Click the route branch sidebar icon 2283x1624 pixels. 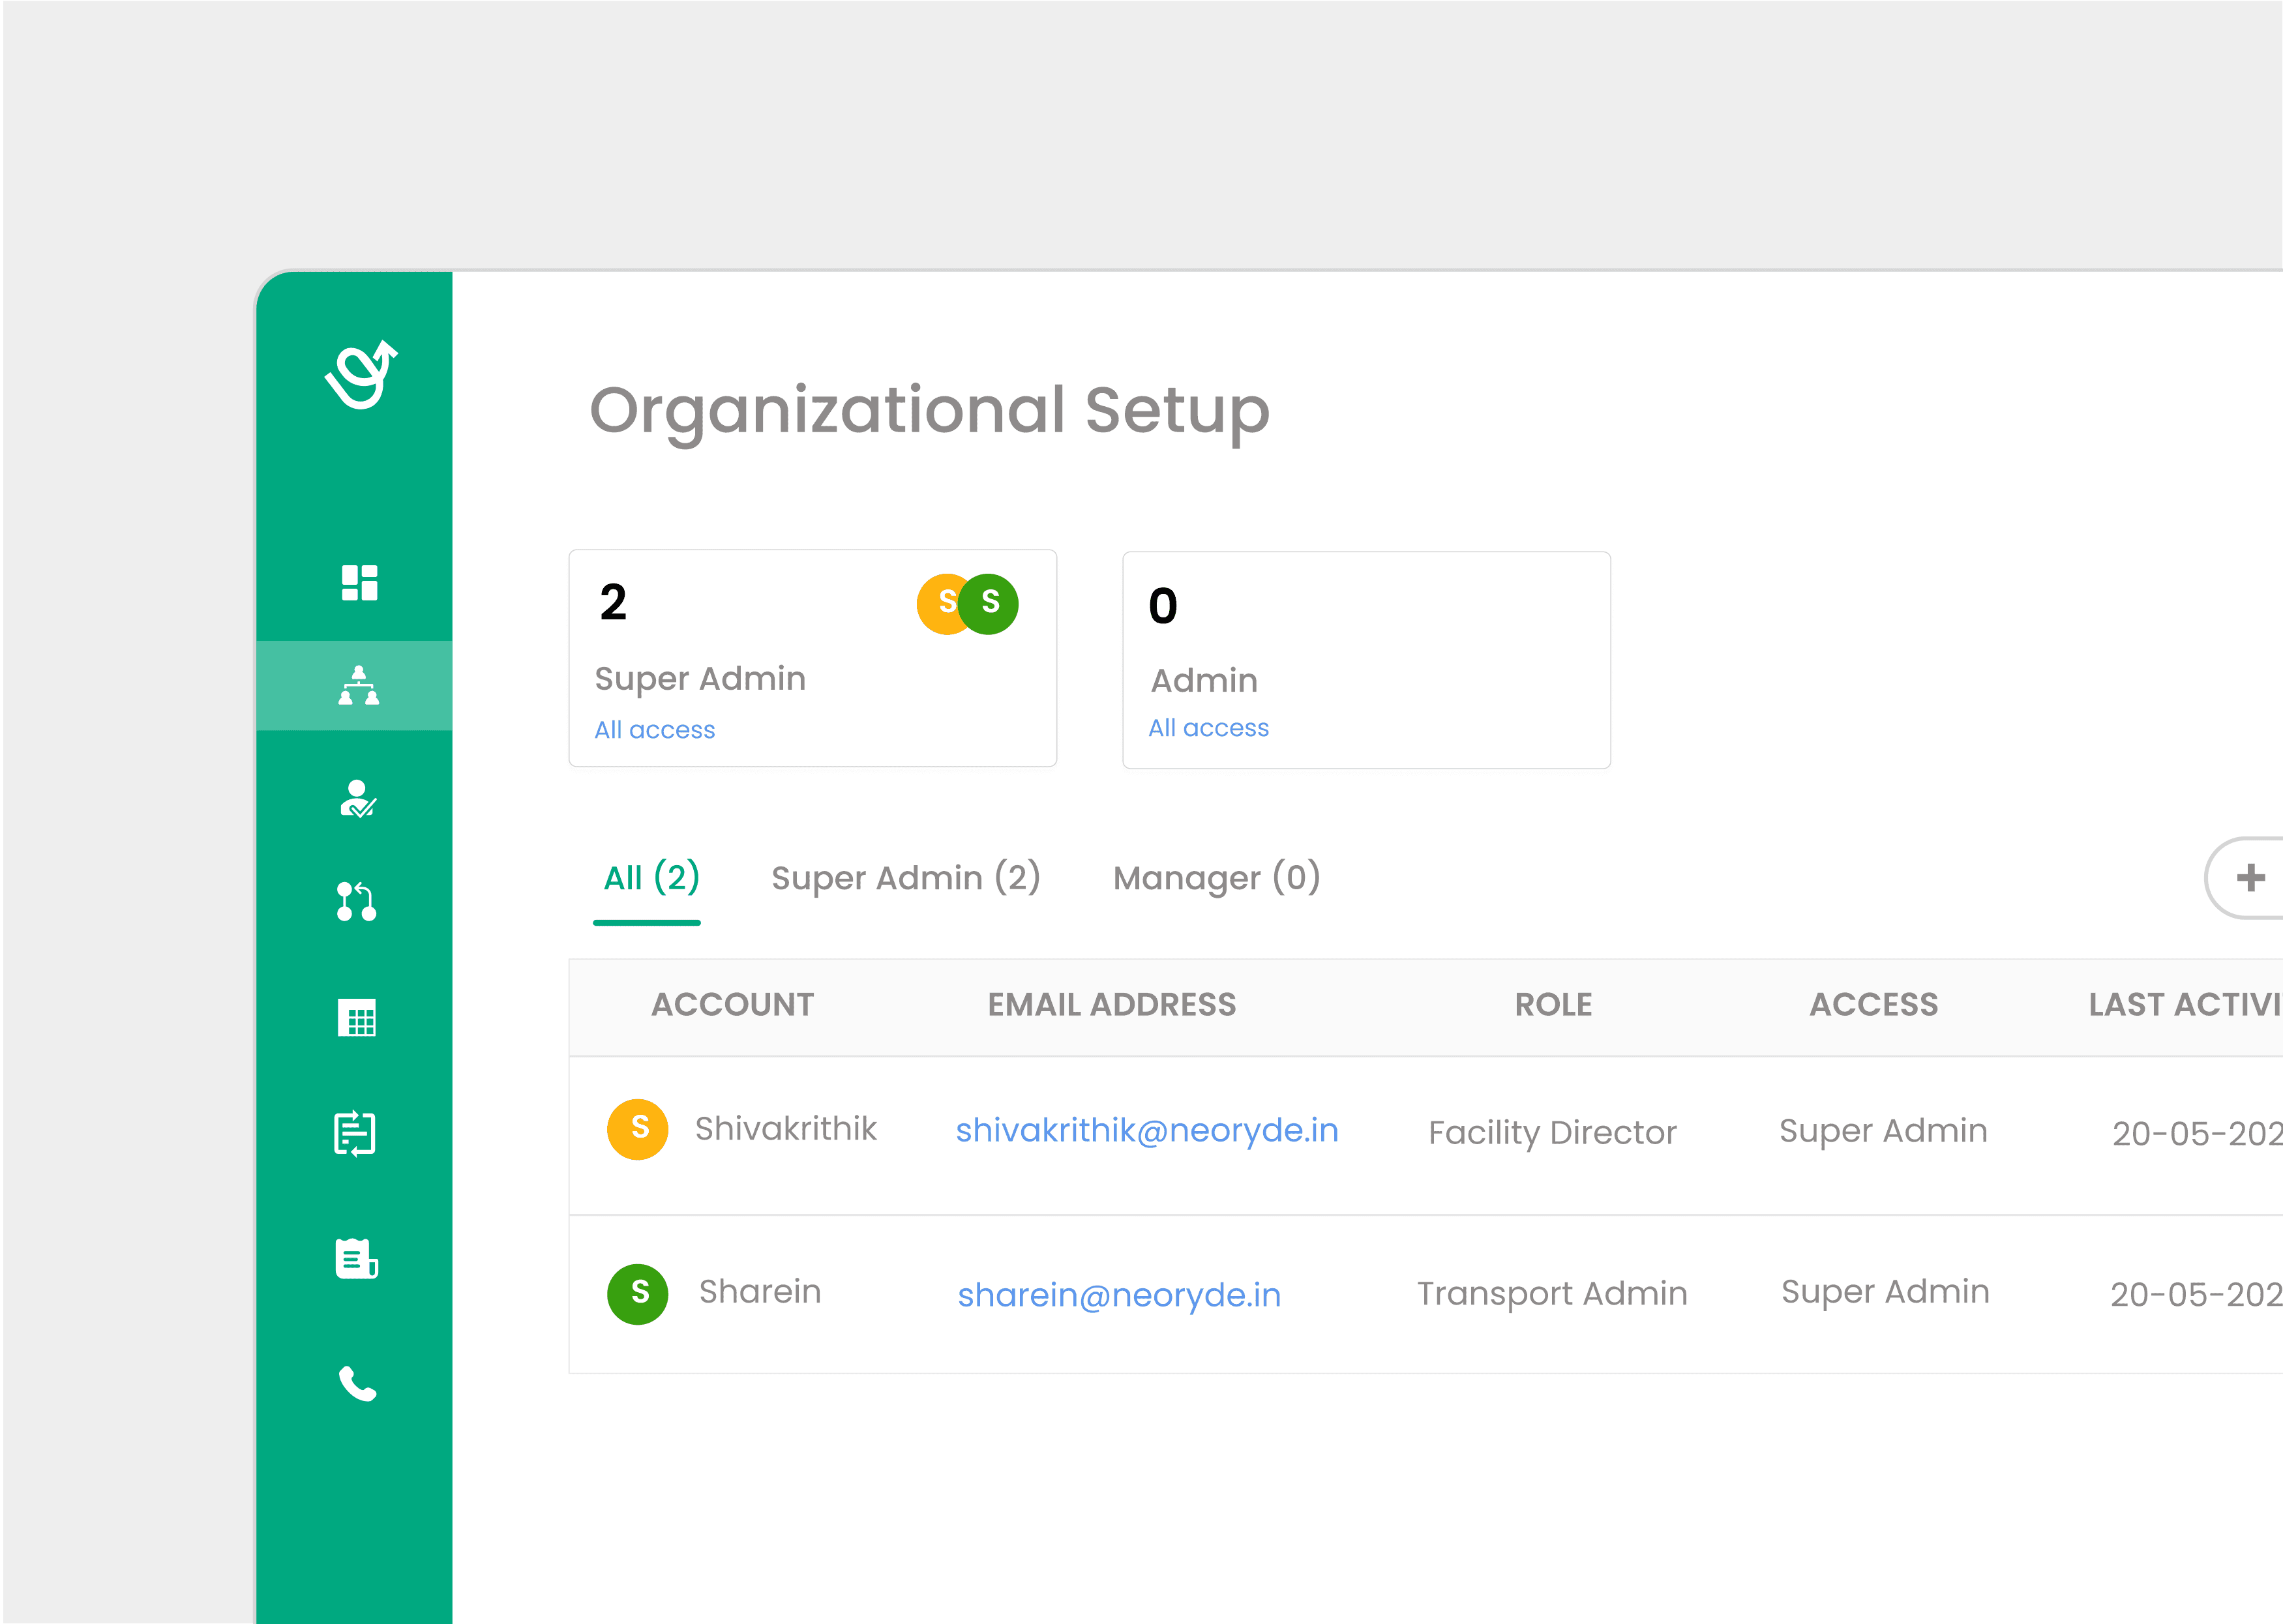(x=356, y=901)
